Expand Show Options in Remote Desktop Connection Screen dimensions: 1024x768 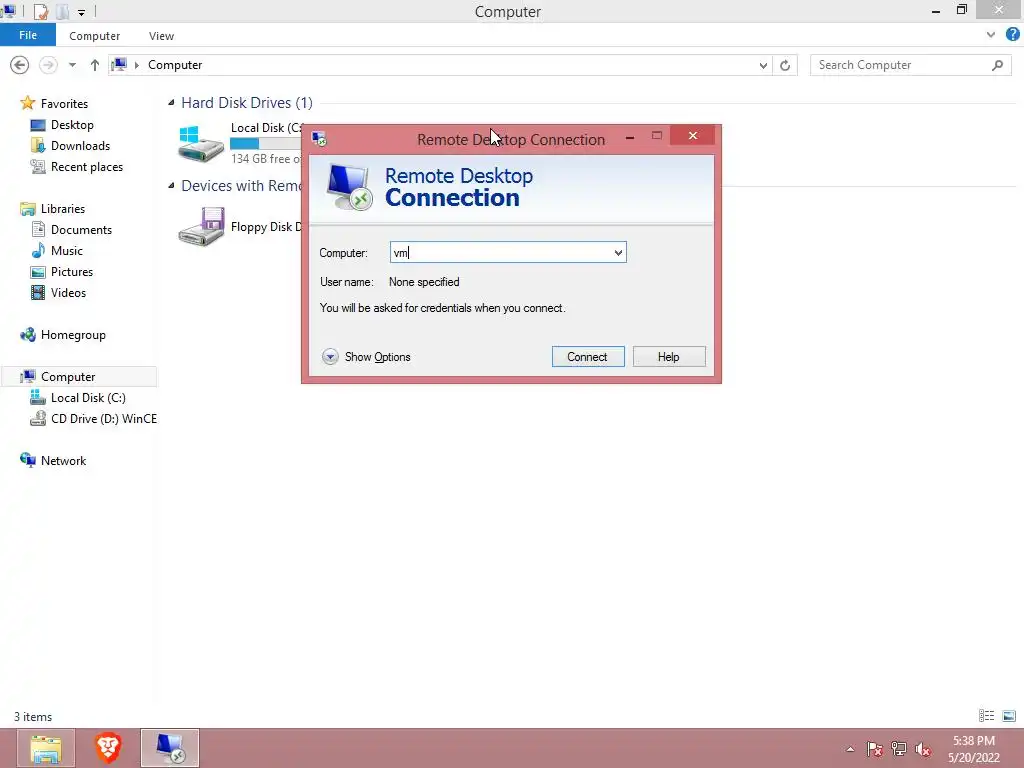[366, 357]
